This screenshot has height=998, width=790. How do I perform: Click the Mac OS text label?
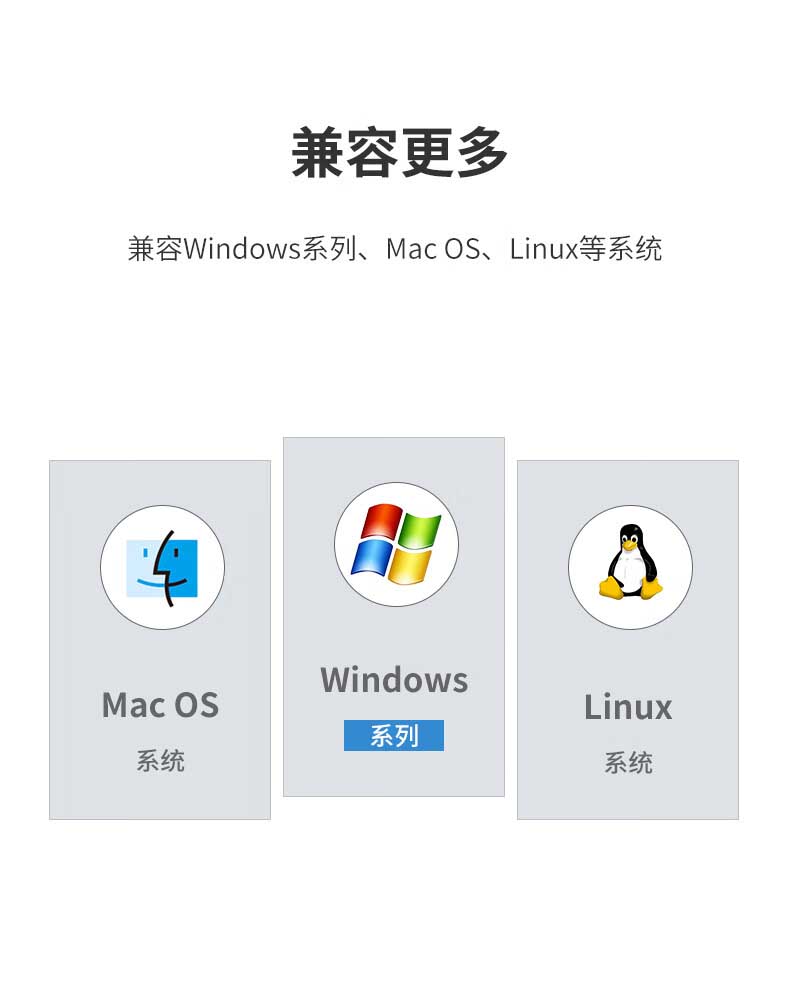coord(160,705)
